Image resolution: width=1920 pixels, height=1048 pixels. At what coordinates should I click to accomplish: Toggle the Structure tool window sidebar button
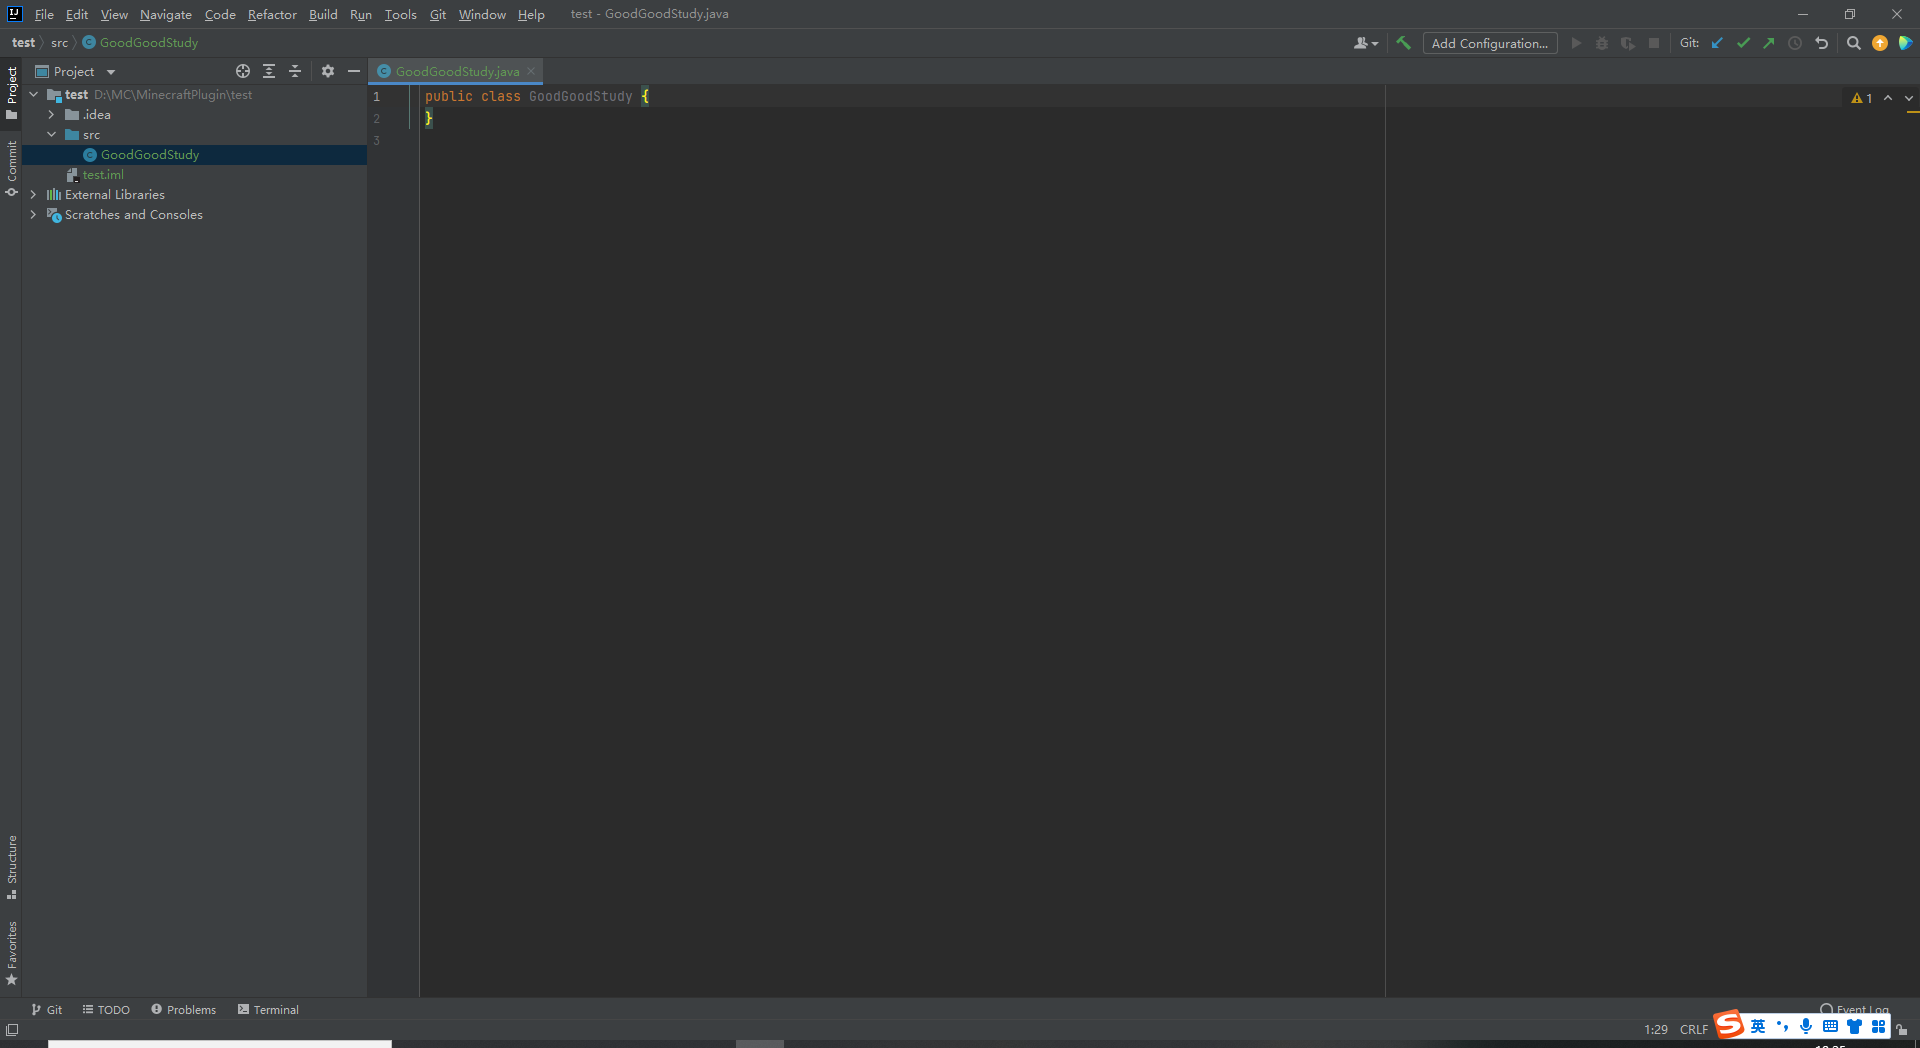12,867
